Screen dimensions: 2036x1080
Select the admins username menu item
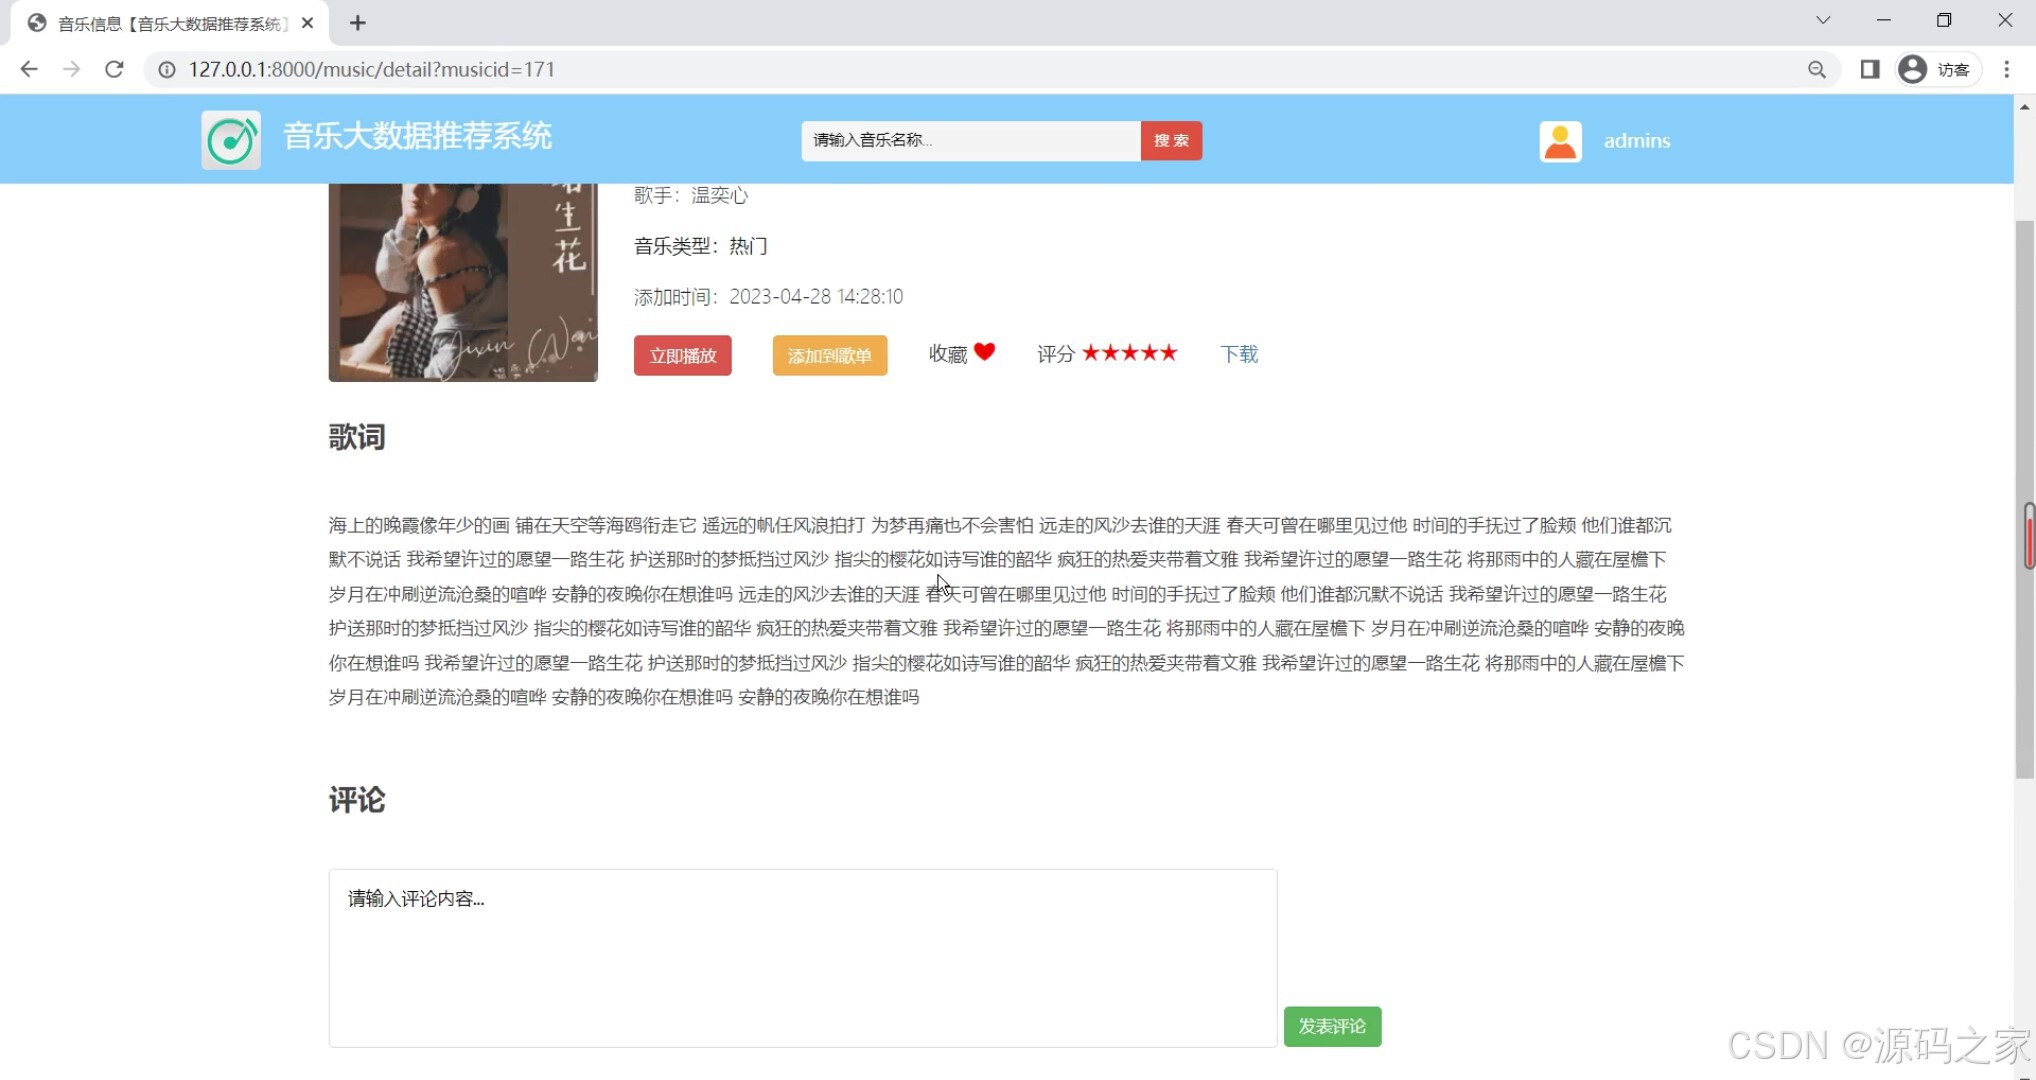pos(1637,140)
